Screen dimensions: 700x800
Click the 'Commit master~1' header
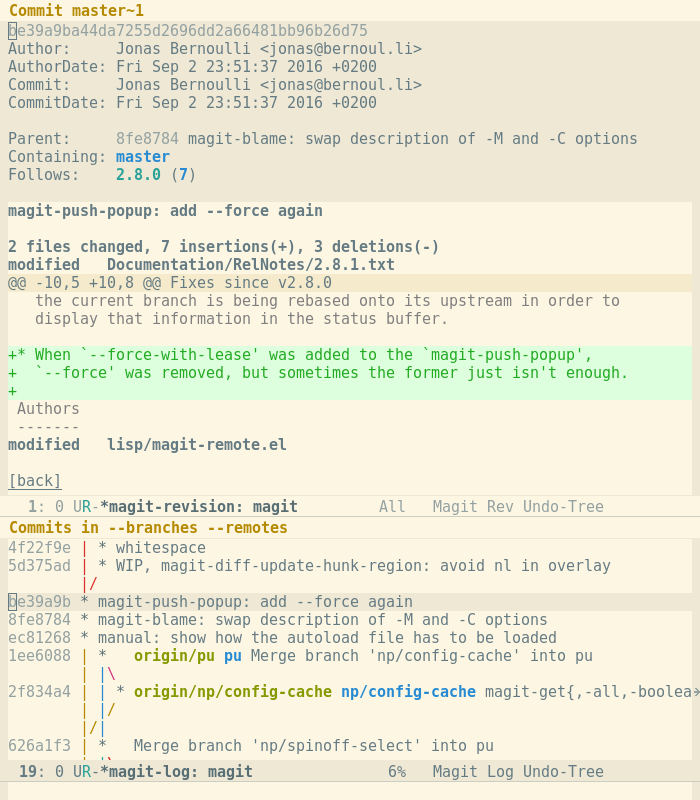(x=77, y=10)
